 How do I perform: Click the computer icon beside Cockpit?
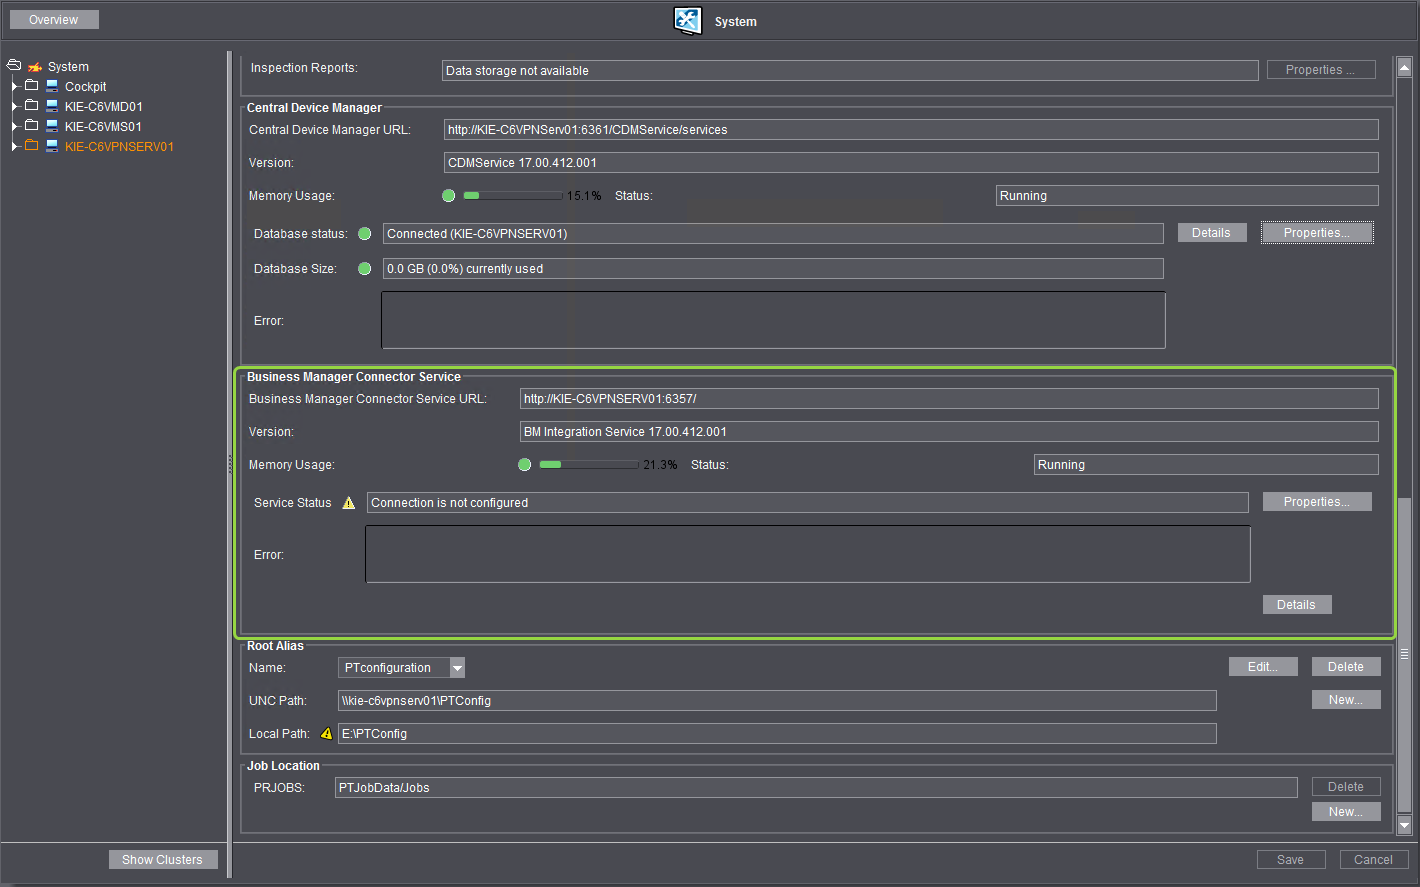pyautogui.click(x=51, y=86)
